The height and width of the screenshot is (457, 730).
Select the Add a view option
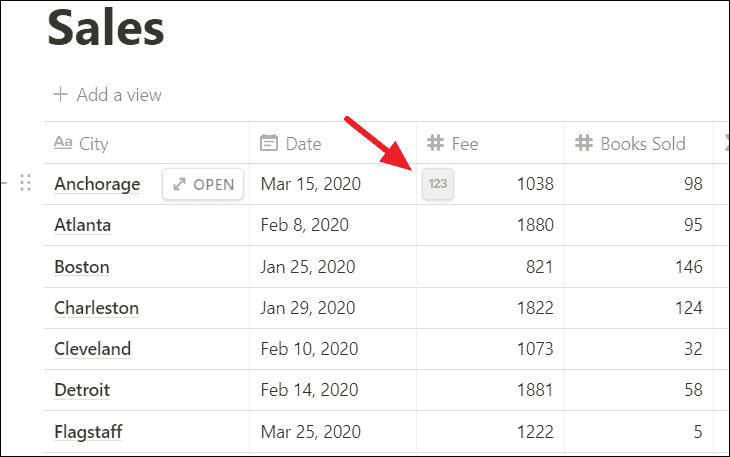click(x=108, y=95)
